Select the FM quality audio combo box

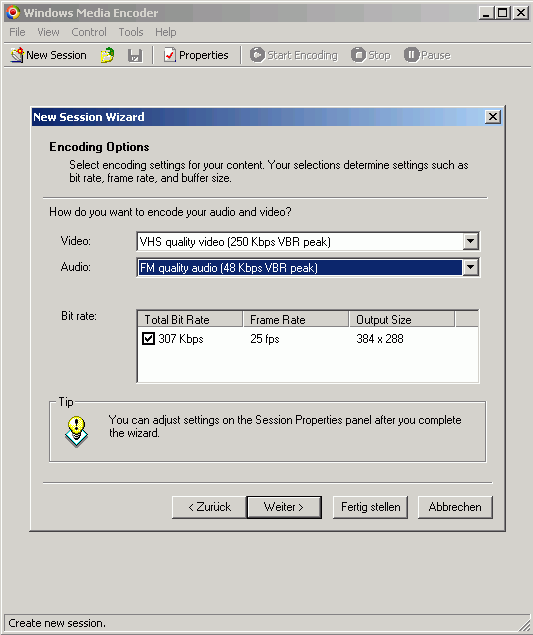[x=308, y=267]
